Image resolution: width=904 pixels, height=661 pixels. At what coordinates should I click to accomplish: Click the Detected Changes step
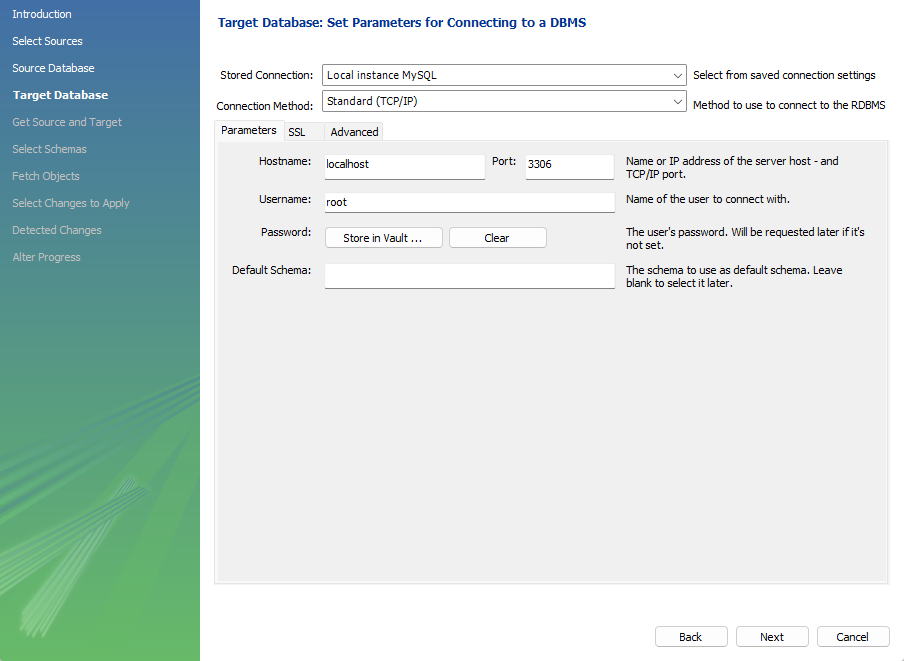[57, 231]
